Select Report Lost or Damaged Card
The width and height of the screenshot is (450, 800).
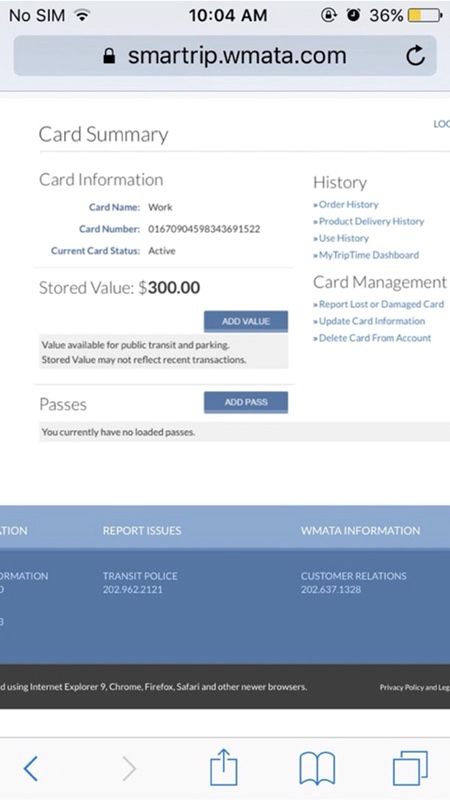tap(379, 304)
